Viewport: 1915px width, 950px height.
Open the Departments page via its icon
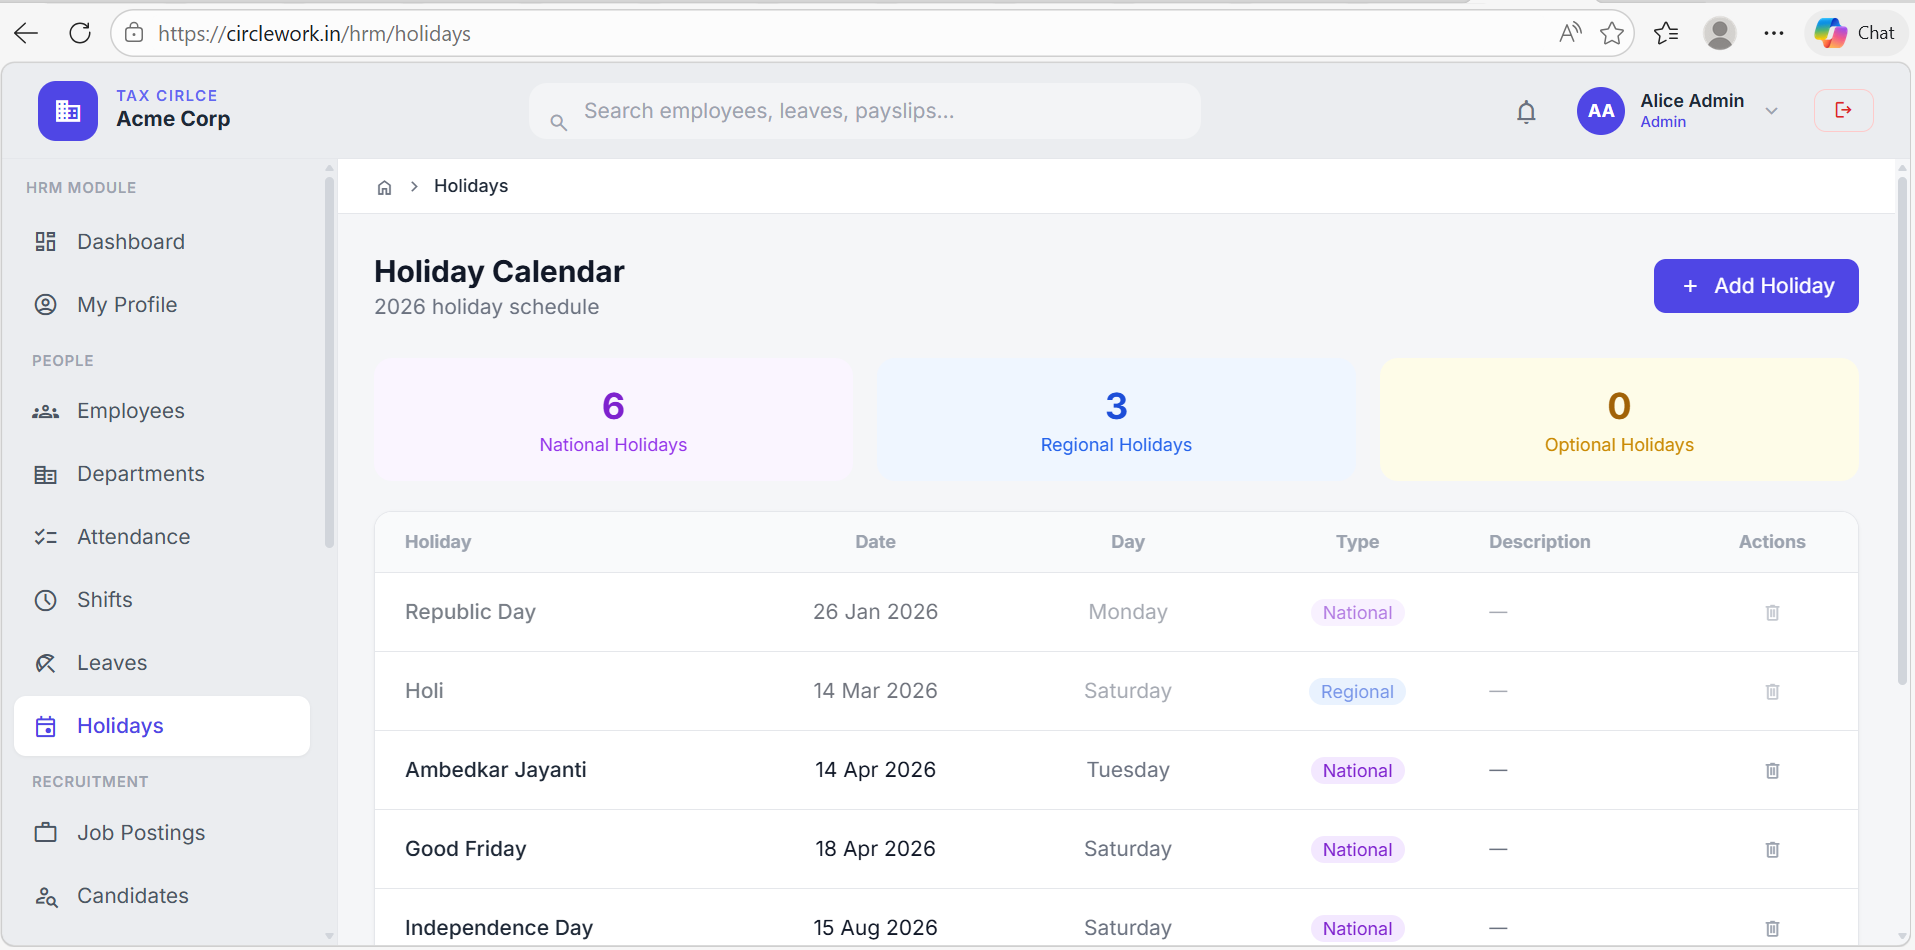[x=46, y=473]
